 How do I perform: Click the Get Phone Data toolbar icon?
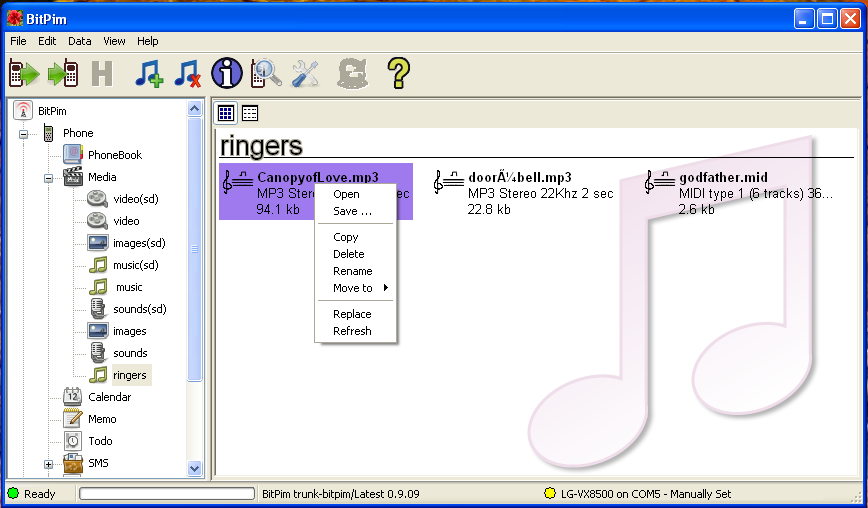pyautogui.click(x=24, y=73)
